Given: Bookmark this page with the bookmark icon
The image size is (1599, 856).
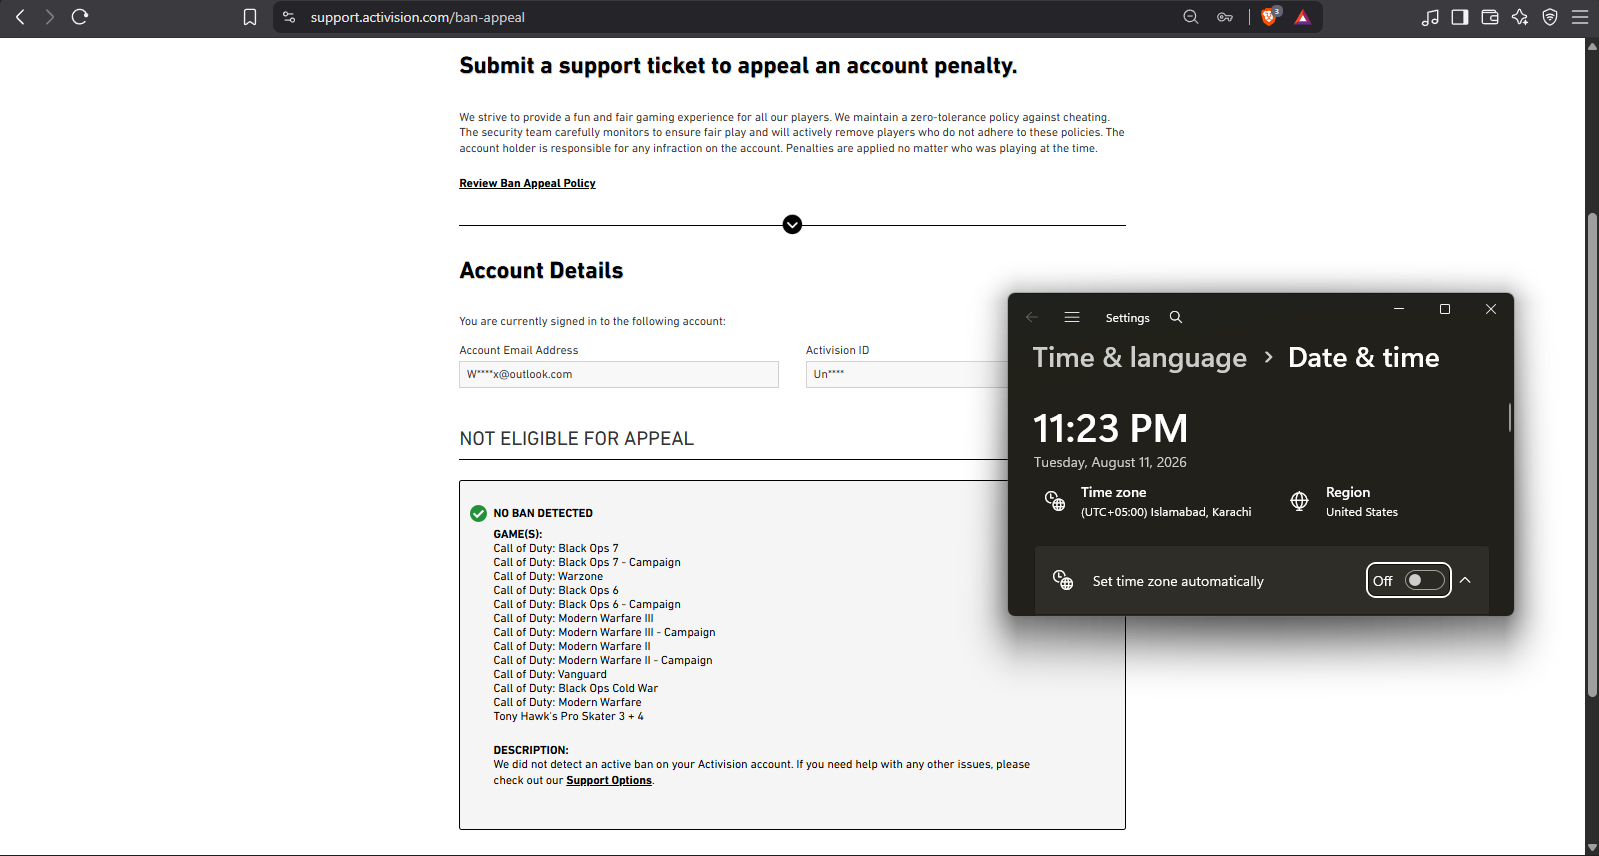Looking at the screenshot, I should (250, 17).
